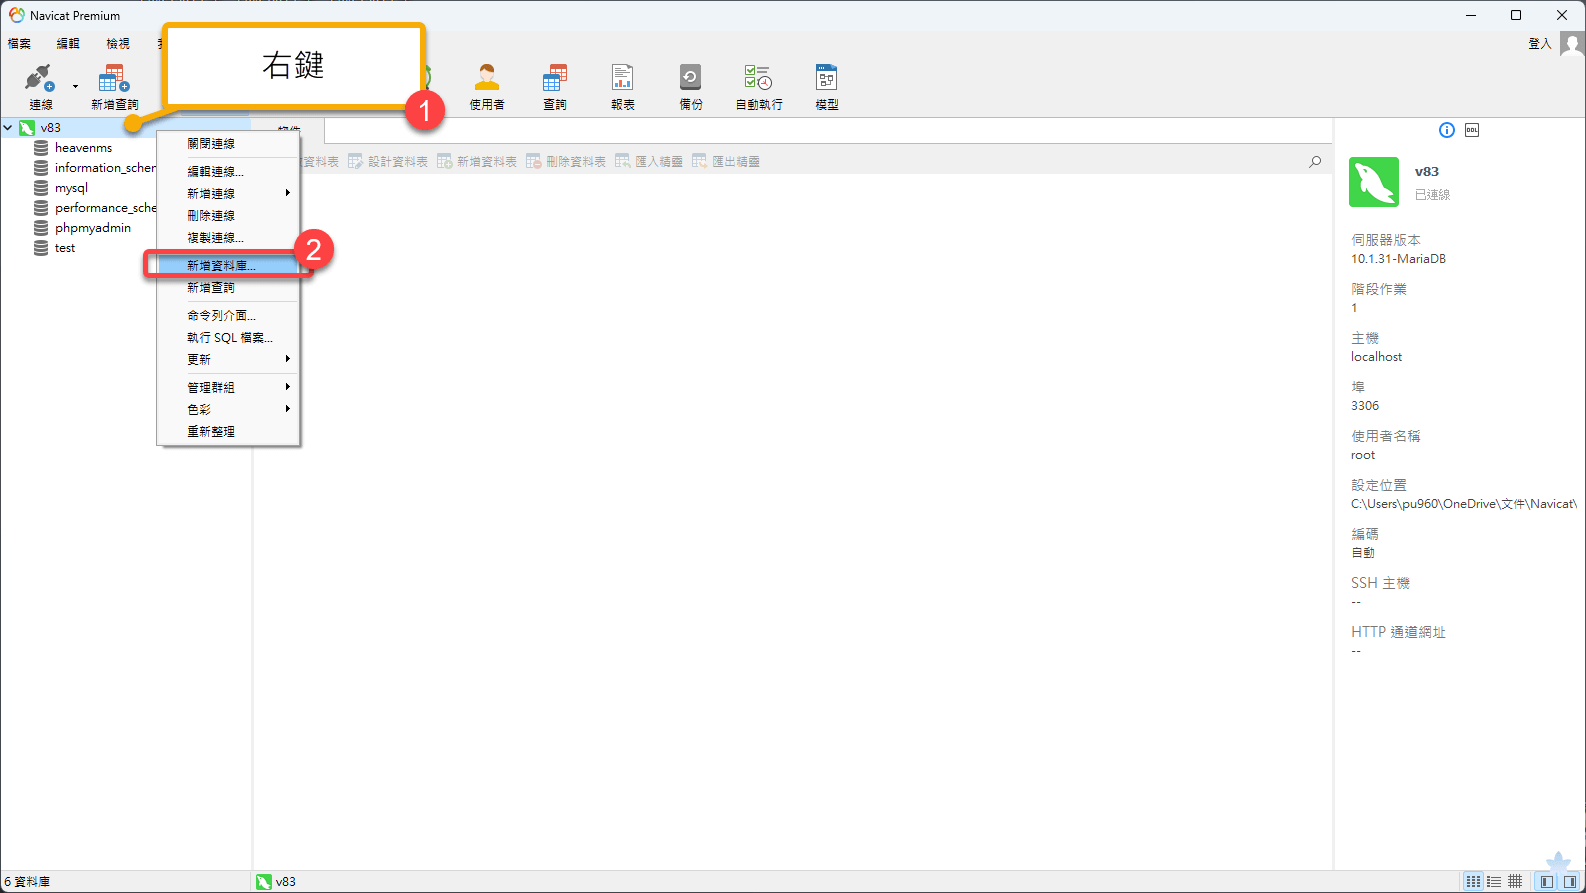Toggle the right information pane
Viewport: 1586px width, 893px height.
pos(1570,882)
